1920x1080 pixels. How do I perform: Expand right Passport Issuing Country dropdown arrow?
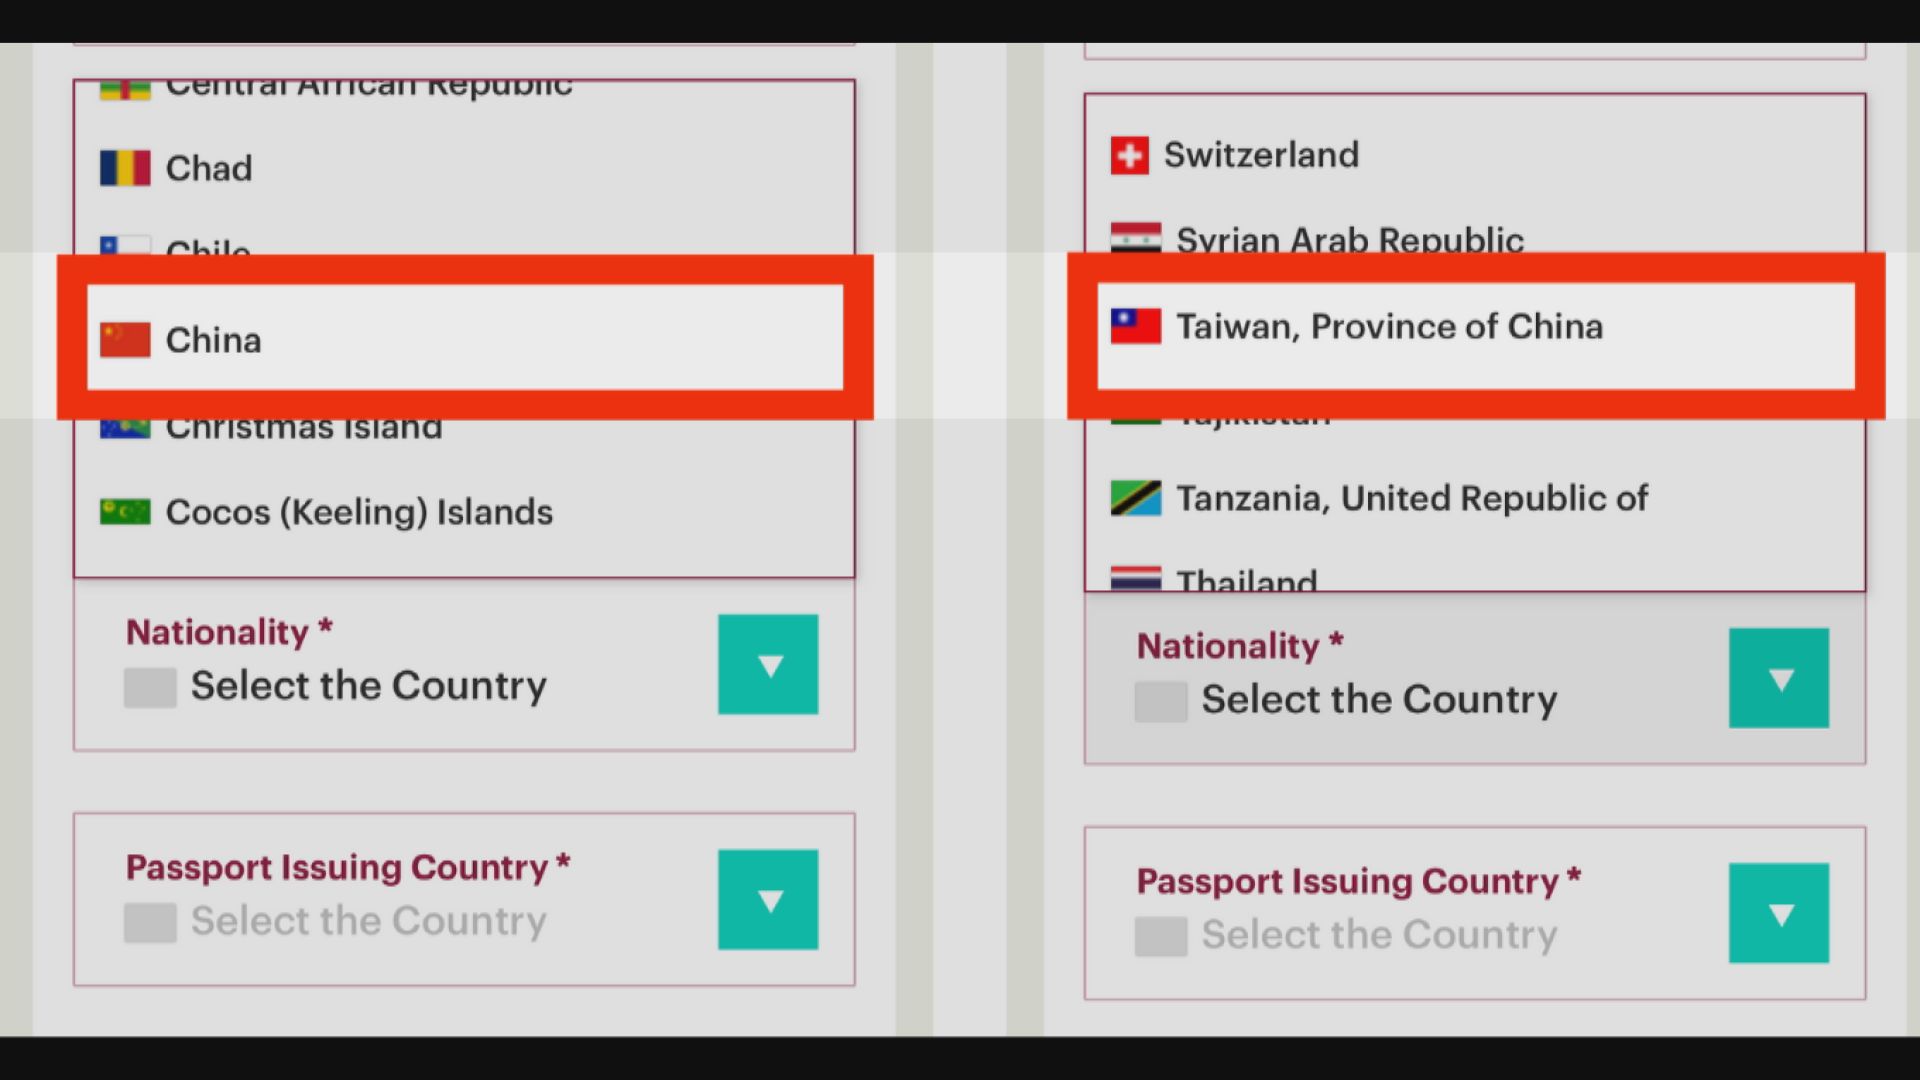pos(1779,913)
